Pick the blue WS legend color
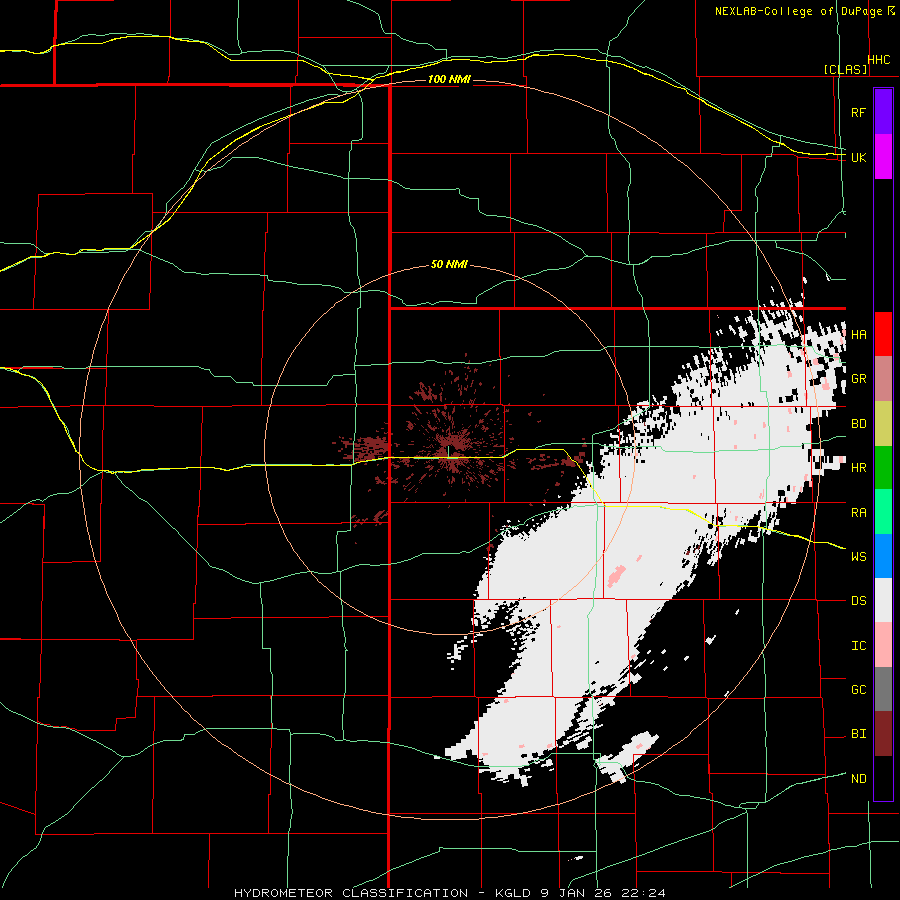The image size is (900, 900). 883,556
